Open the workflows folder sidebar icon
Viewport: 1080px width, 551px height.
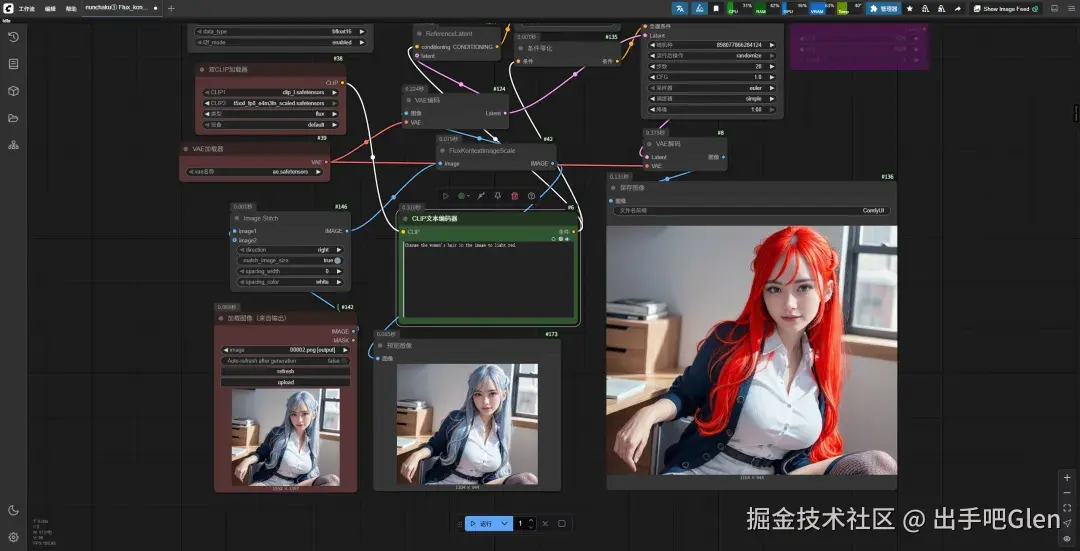tap(13, 118)
